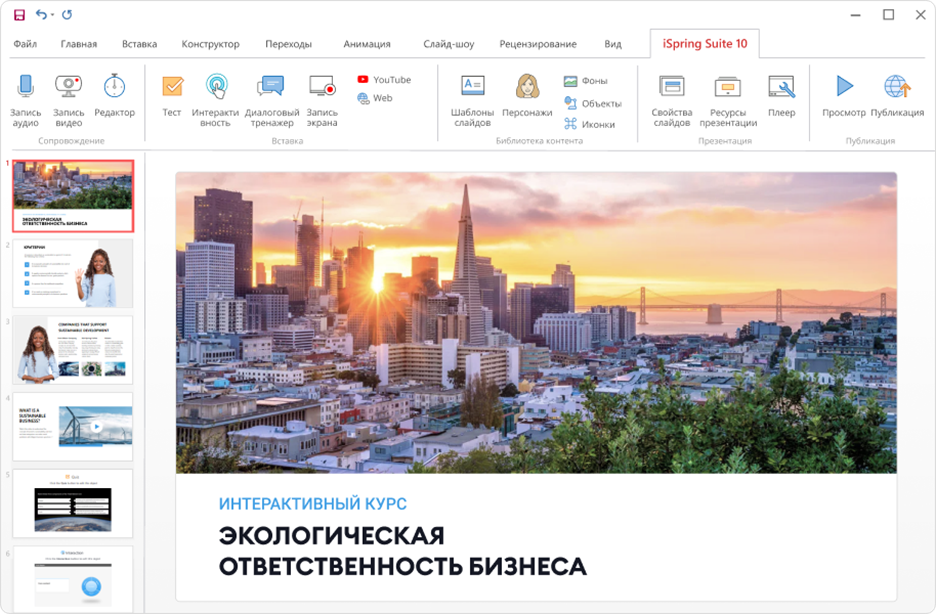Open the Плеер settings

[x=781, y=96]
